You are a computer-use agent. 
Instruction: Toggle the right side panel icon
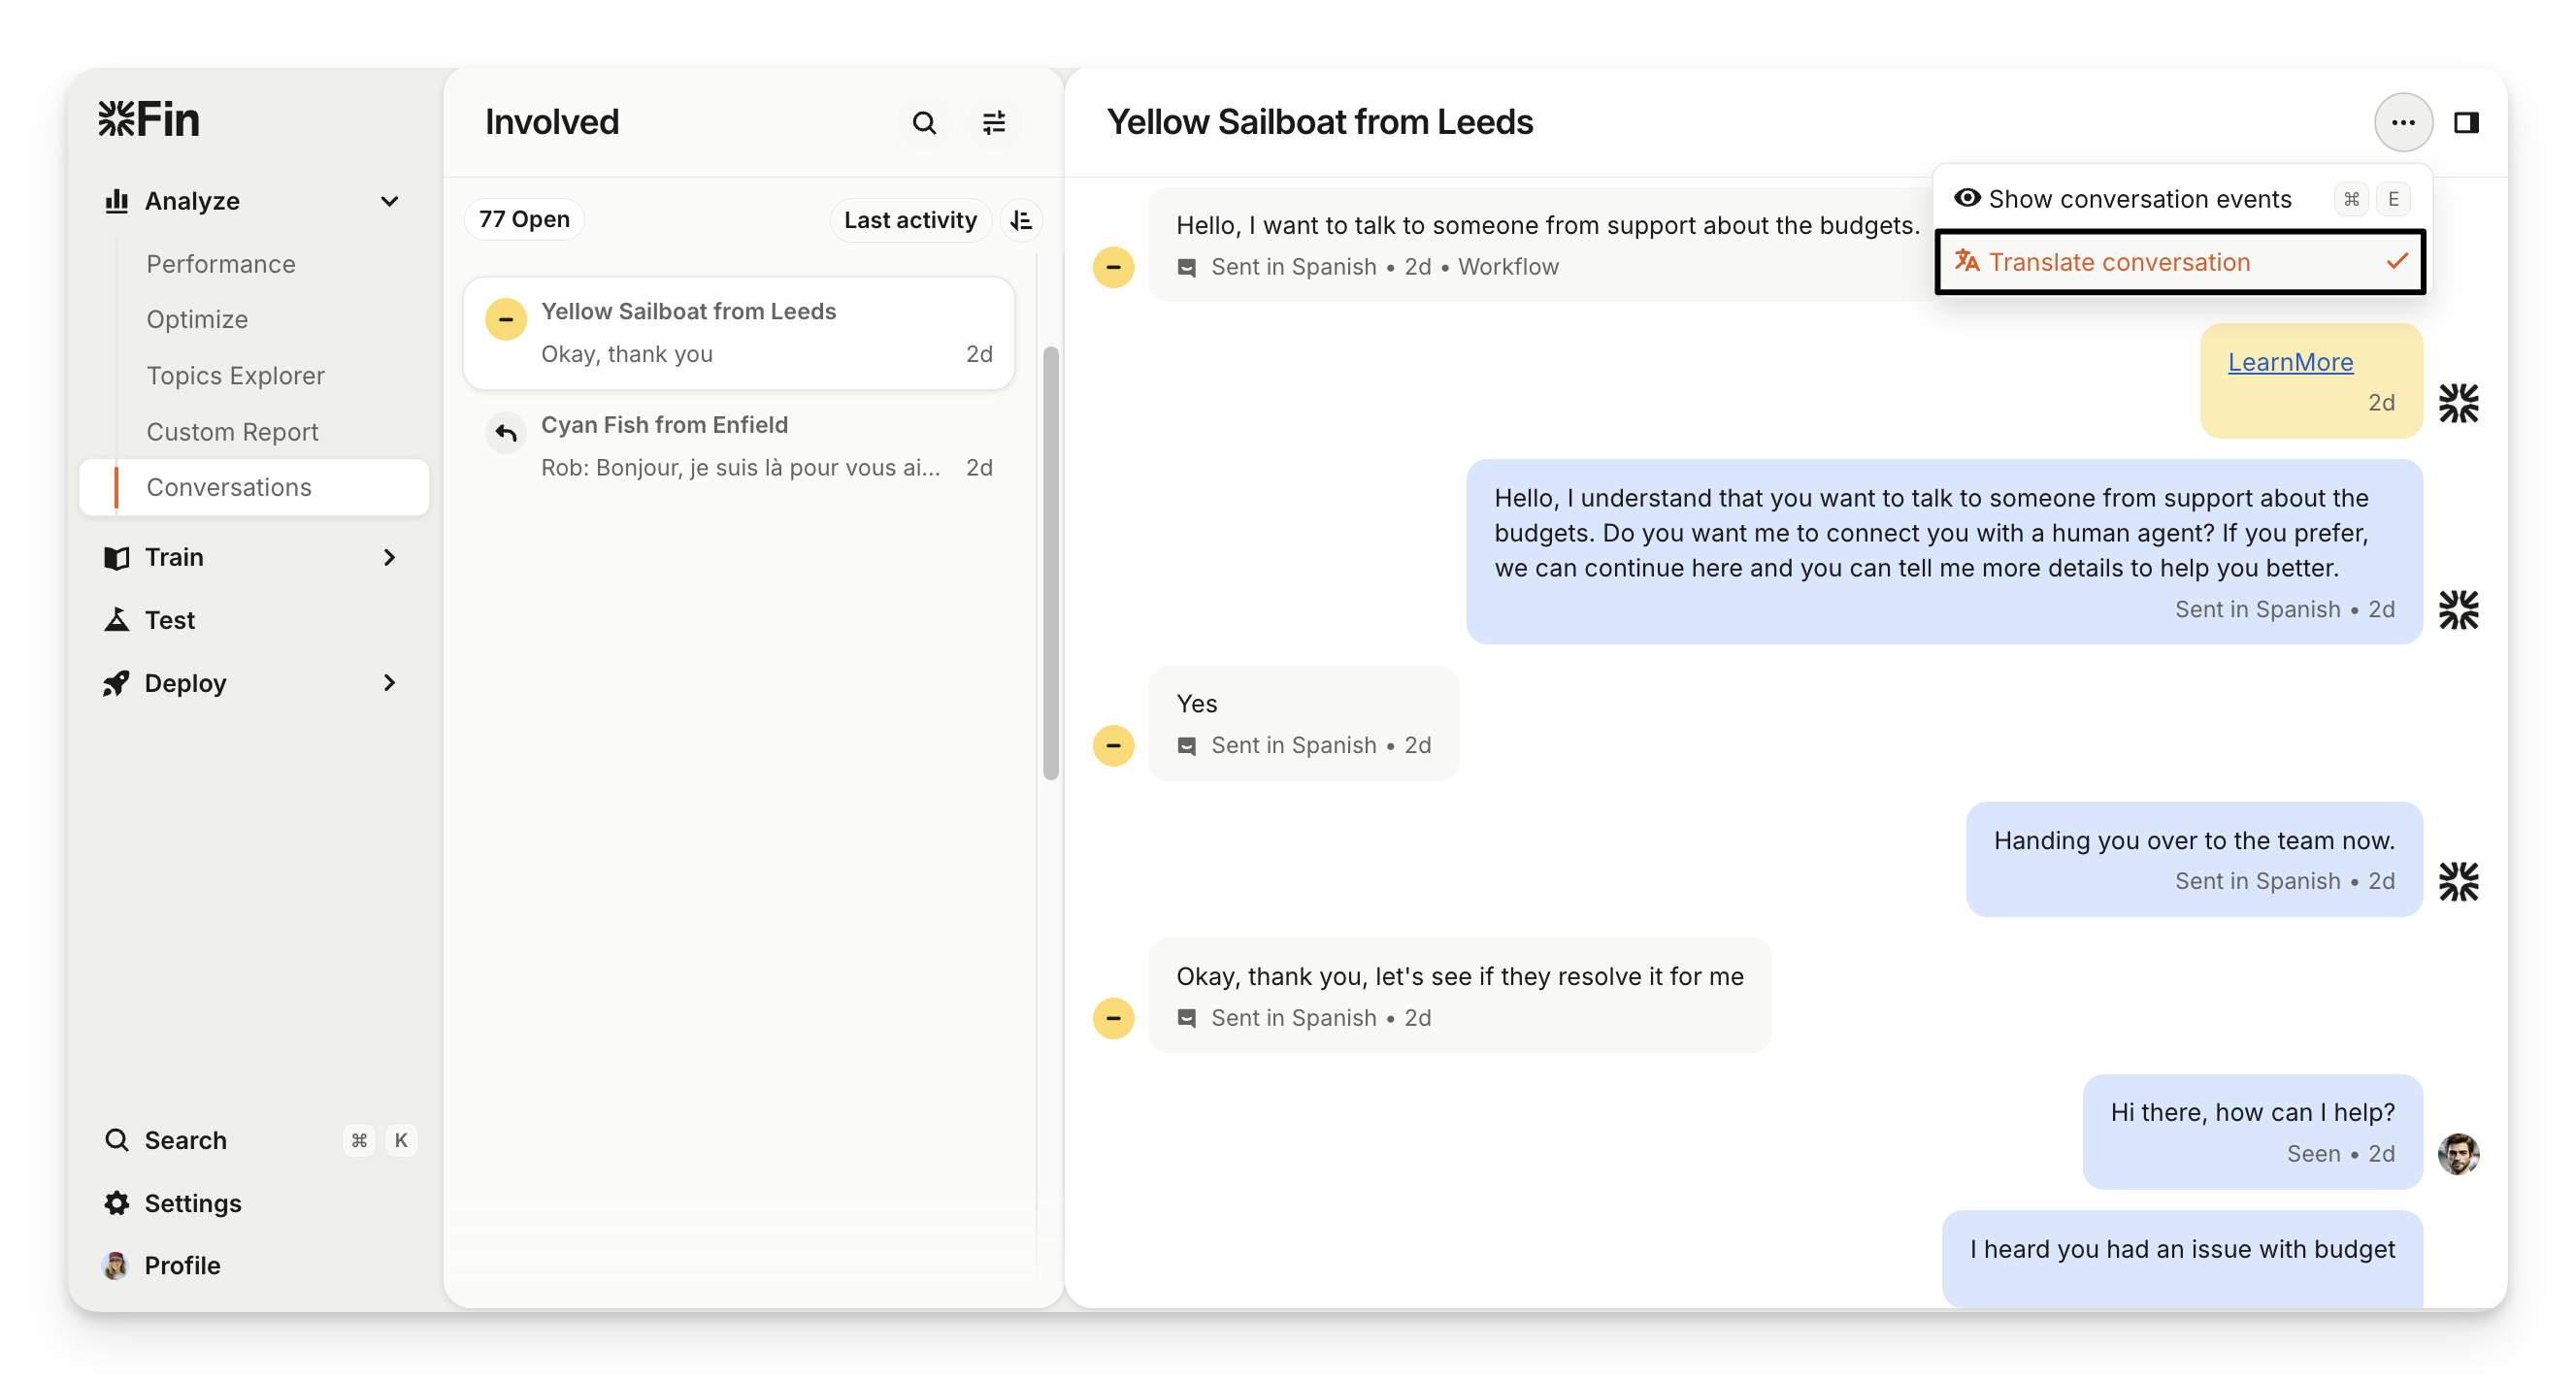click(x=2466, y=123)
